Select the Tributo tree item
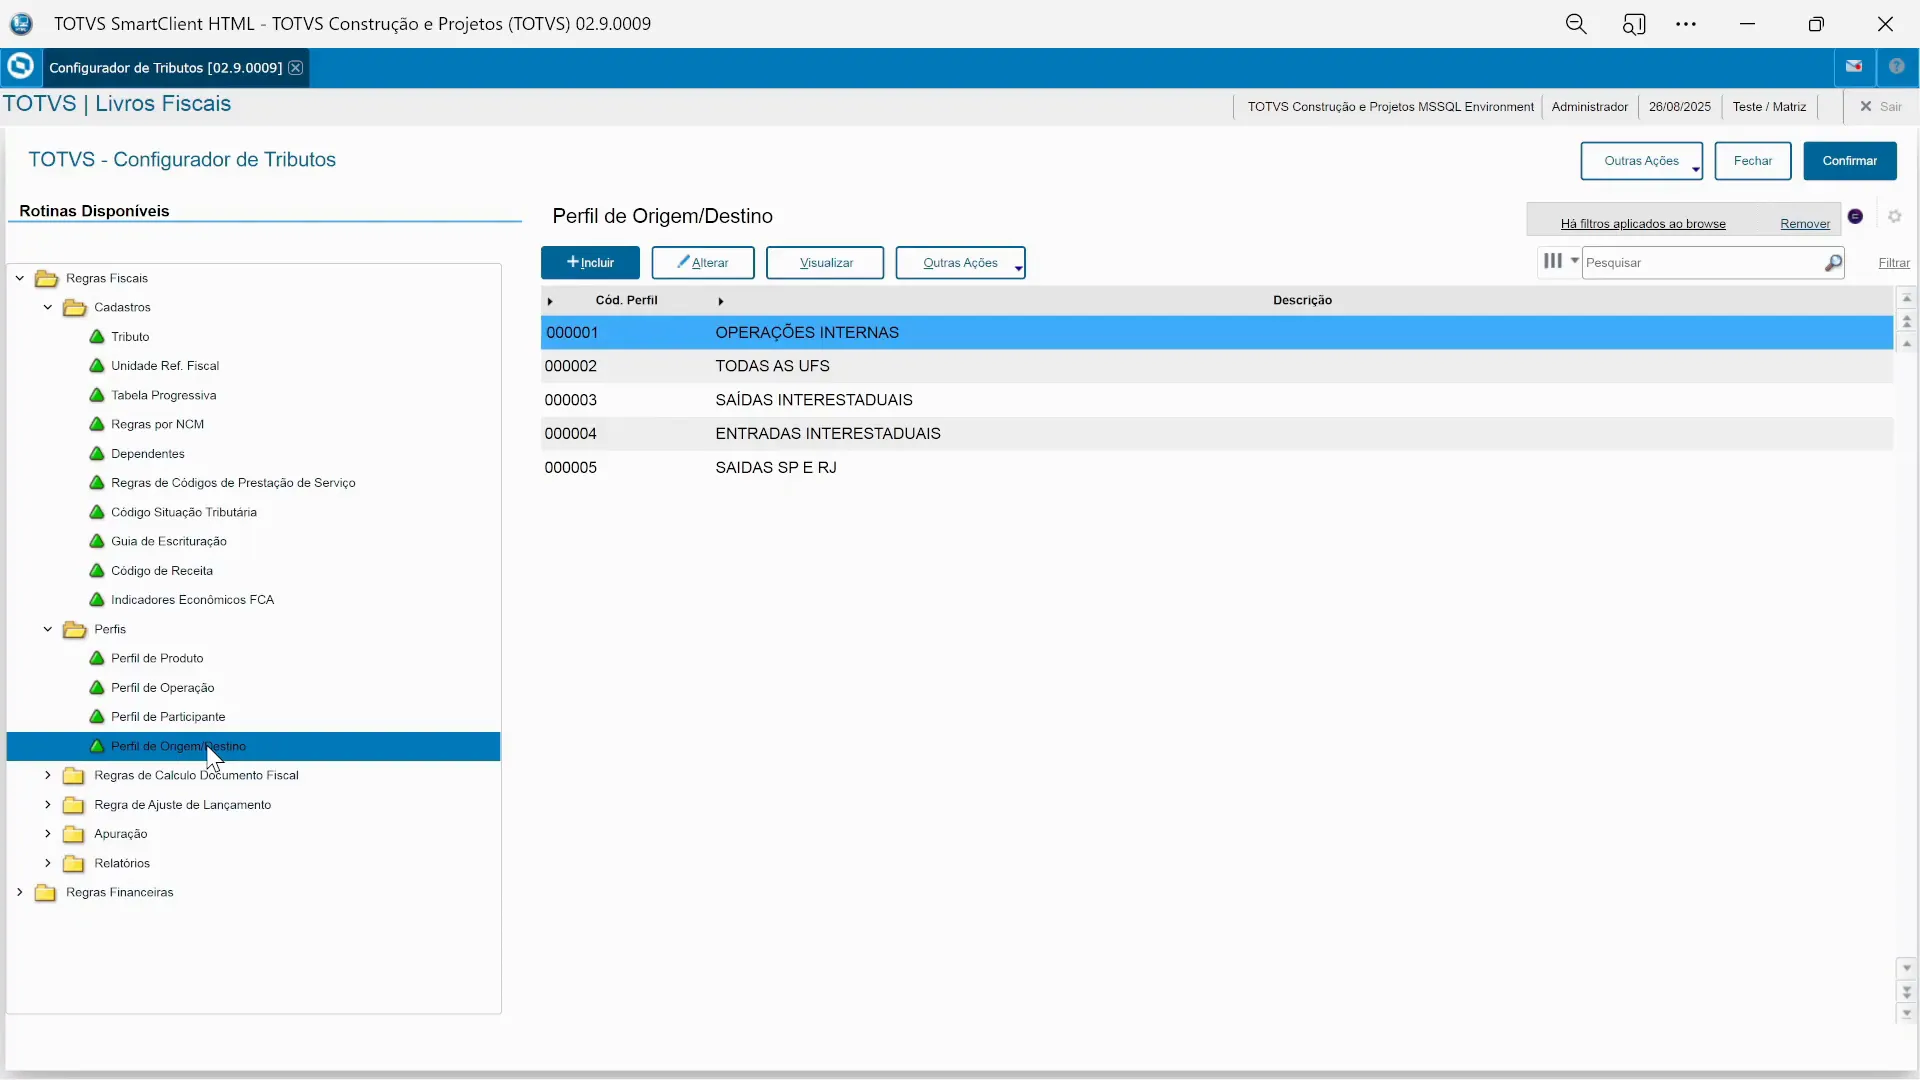 coord(131,337)
